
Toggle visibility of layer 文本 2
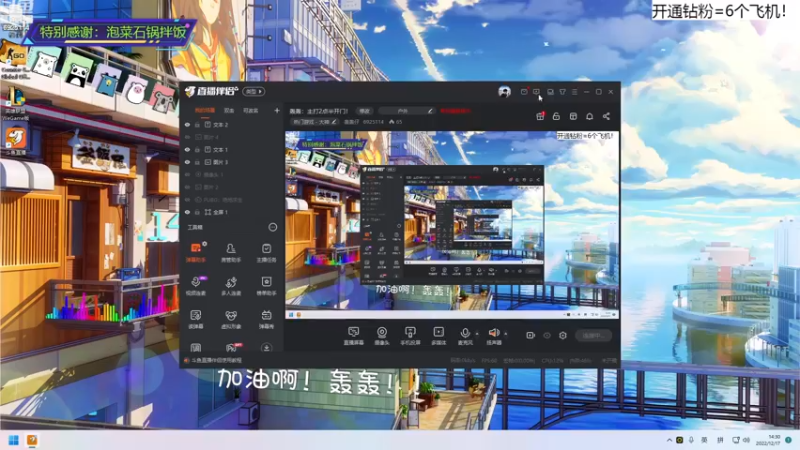coord(187,124)
